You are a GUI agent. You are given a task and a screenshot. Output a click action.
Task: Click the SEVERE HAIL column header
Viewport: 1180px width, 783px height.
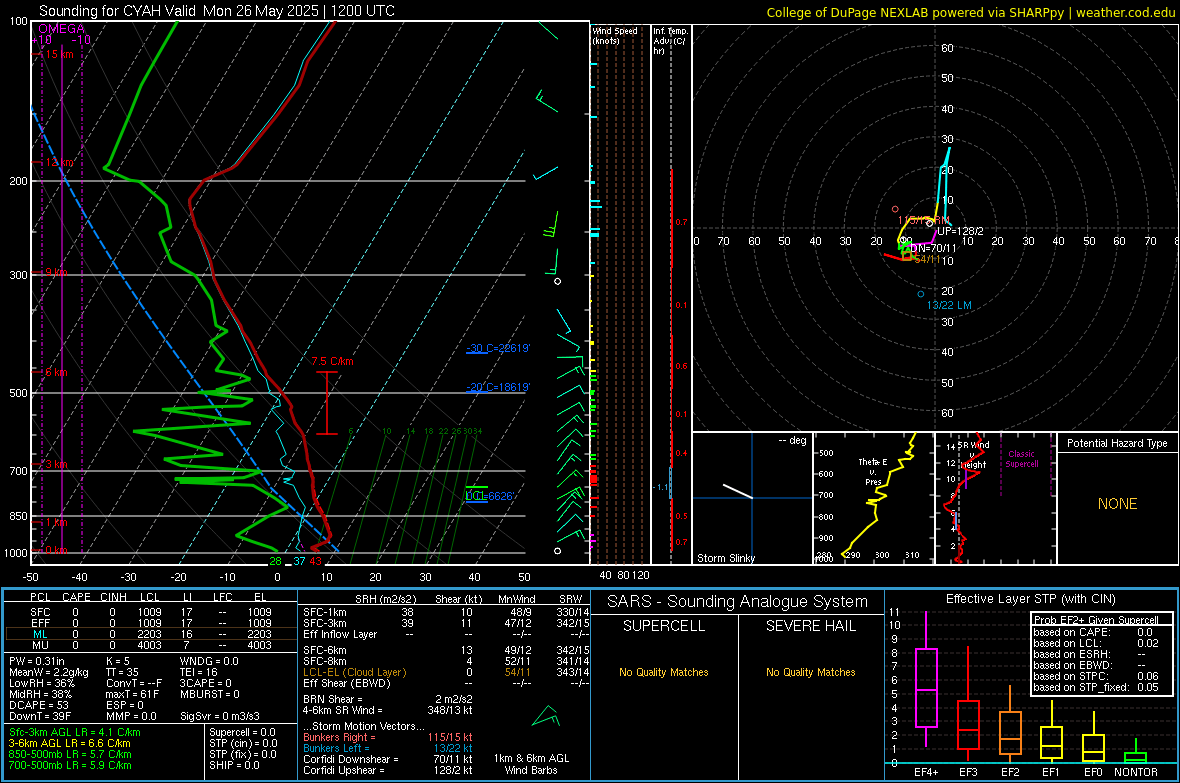pos(810,626)
